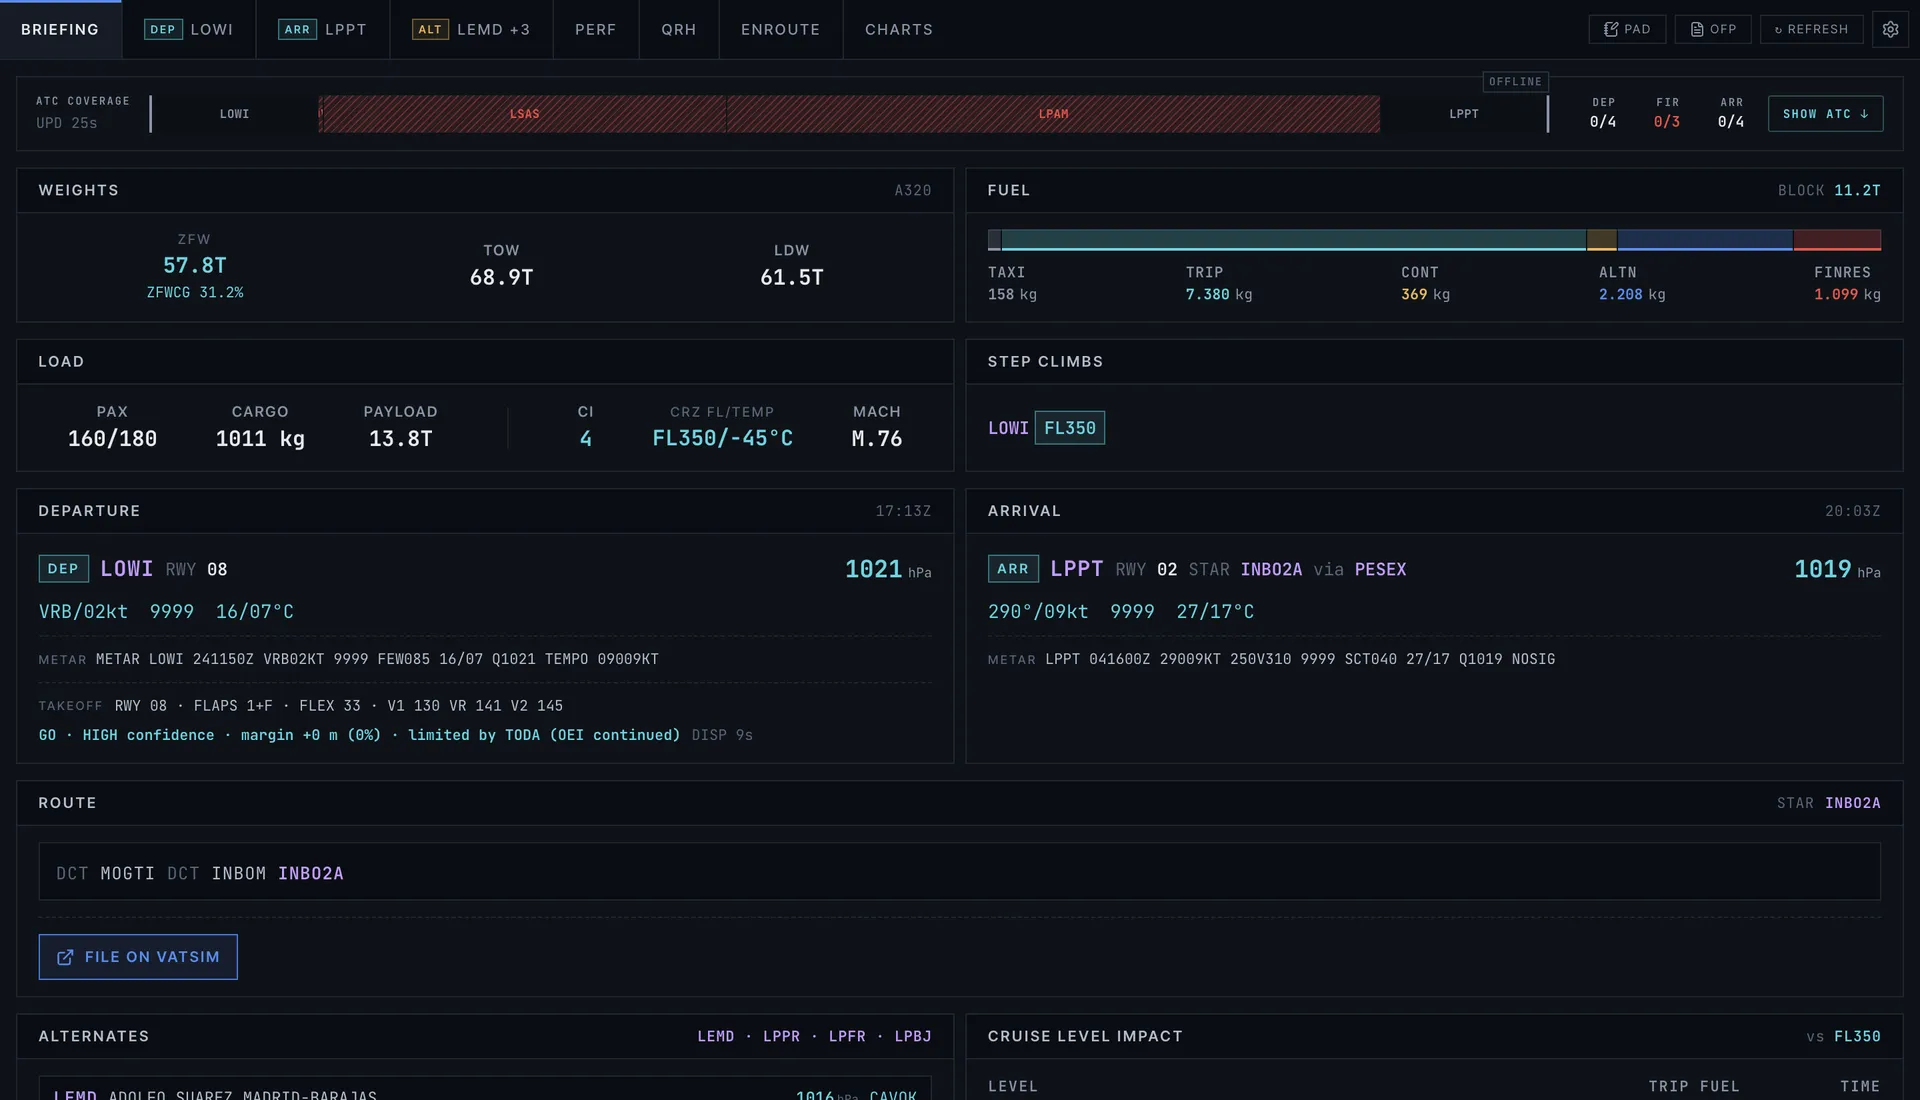Click the ZFW value 57.8T
The width and height of the screenshot is (1920, 1100).
coord(195,266)
